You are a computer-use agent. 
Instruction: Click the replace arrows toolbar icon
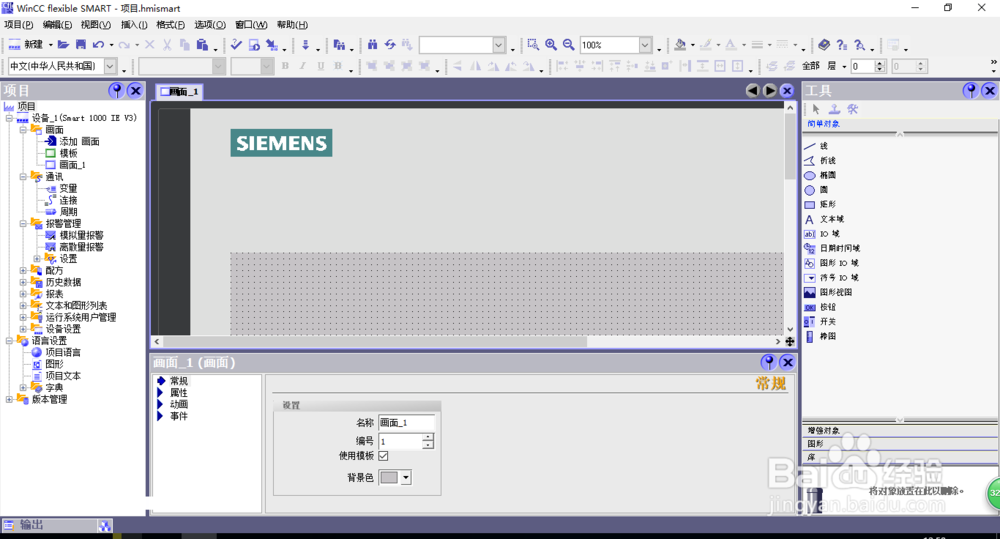[x=390, y=45]
